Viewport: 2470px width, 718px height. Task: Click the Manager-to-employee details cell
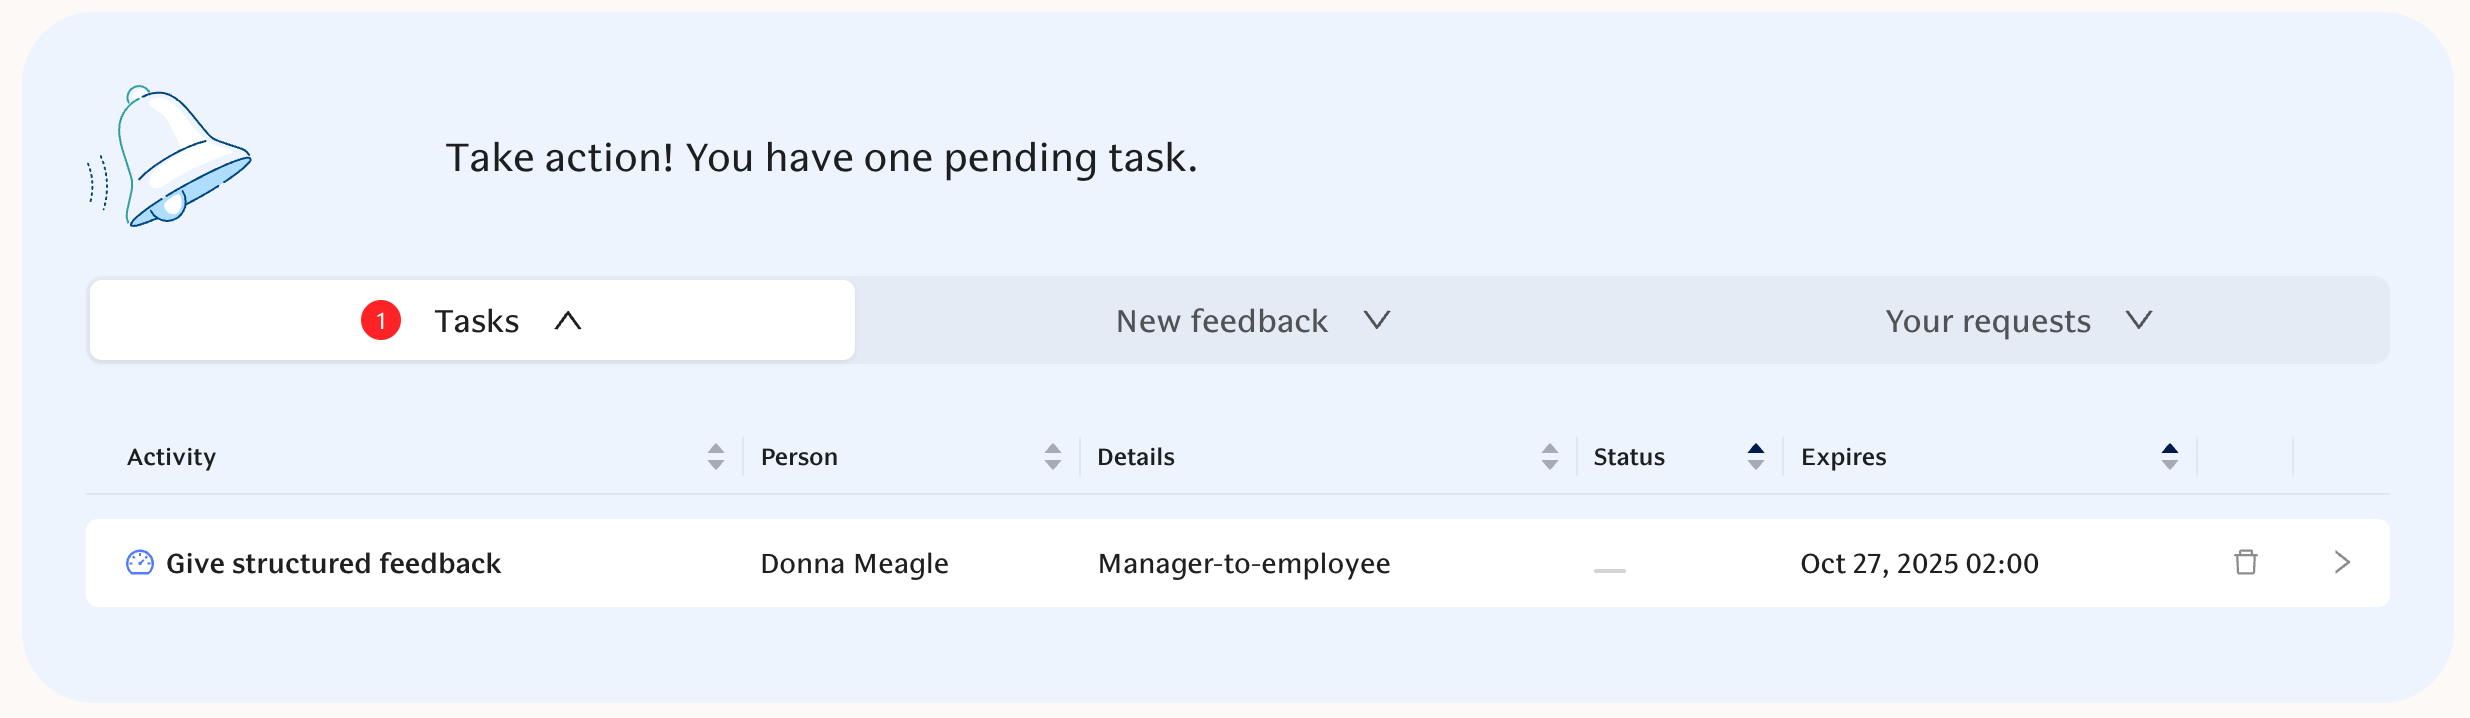tap(1244, 563)
